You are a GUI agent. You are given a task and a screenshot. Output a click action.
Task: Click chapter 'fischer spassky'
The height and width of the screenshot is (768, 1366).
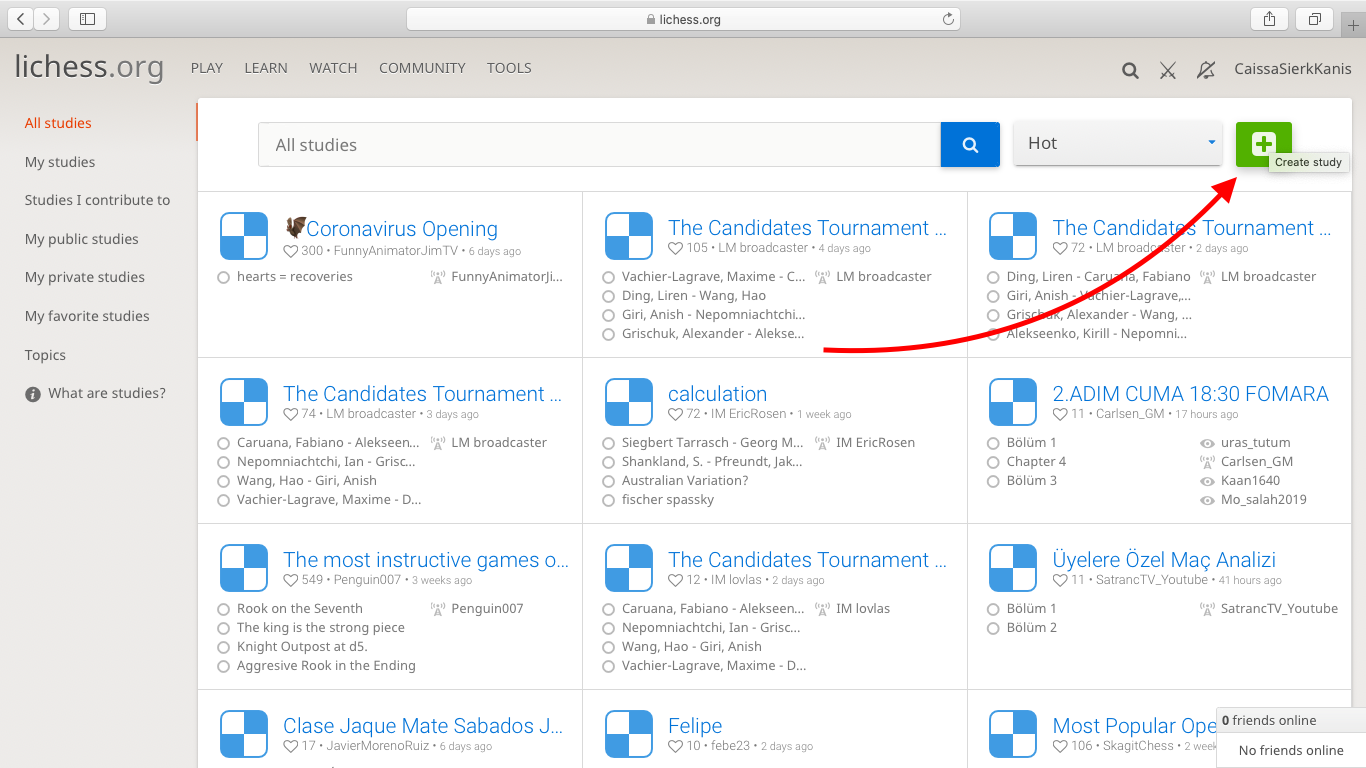(668, 500)
